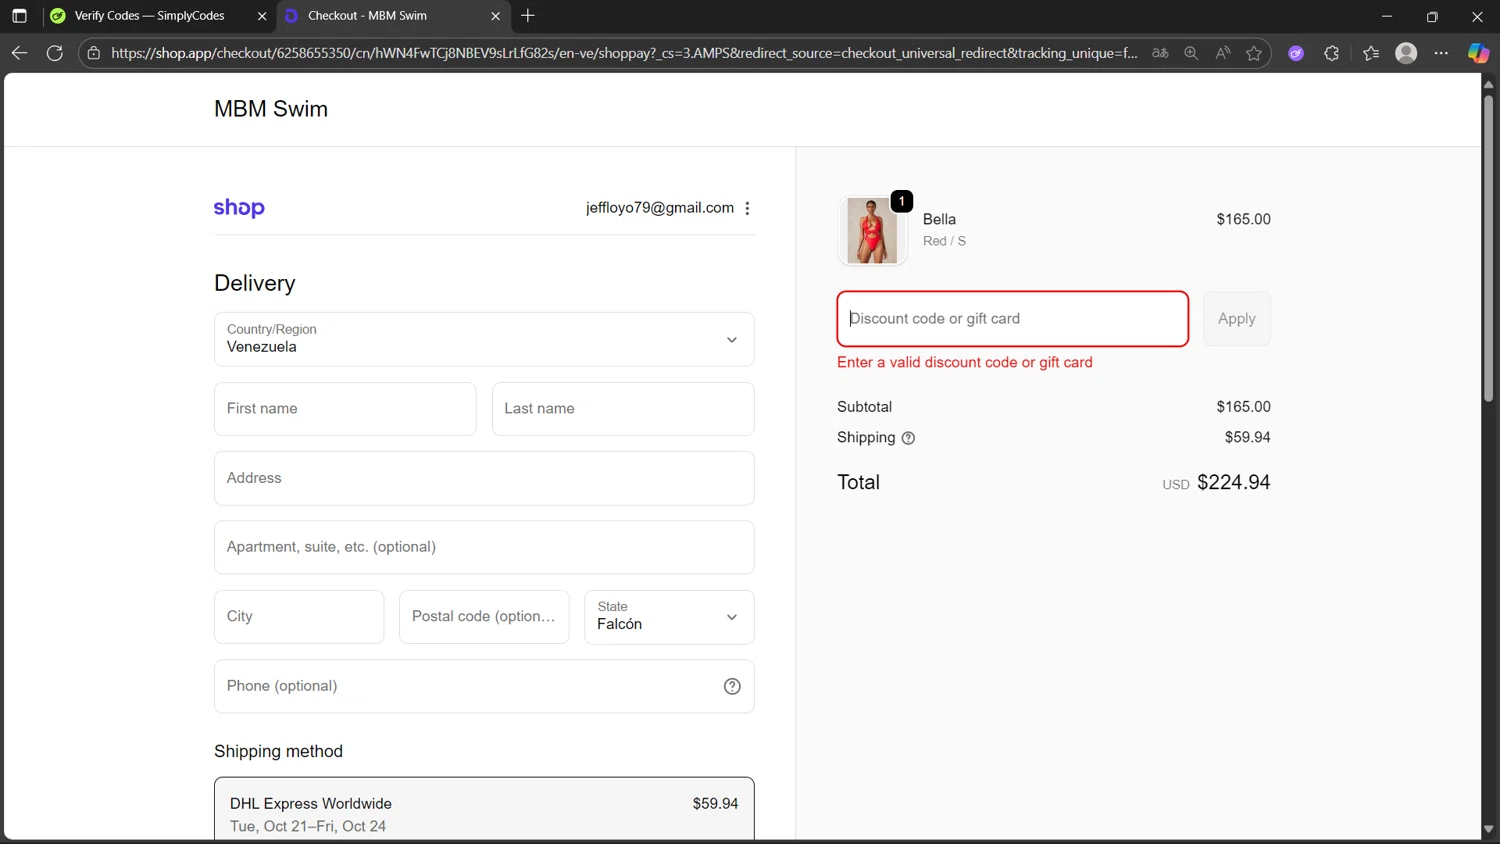Reload the checkout page
The width and height of the screenshot is (1500, 844).
[55, 53]
